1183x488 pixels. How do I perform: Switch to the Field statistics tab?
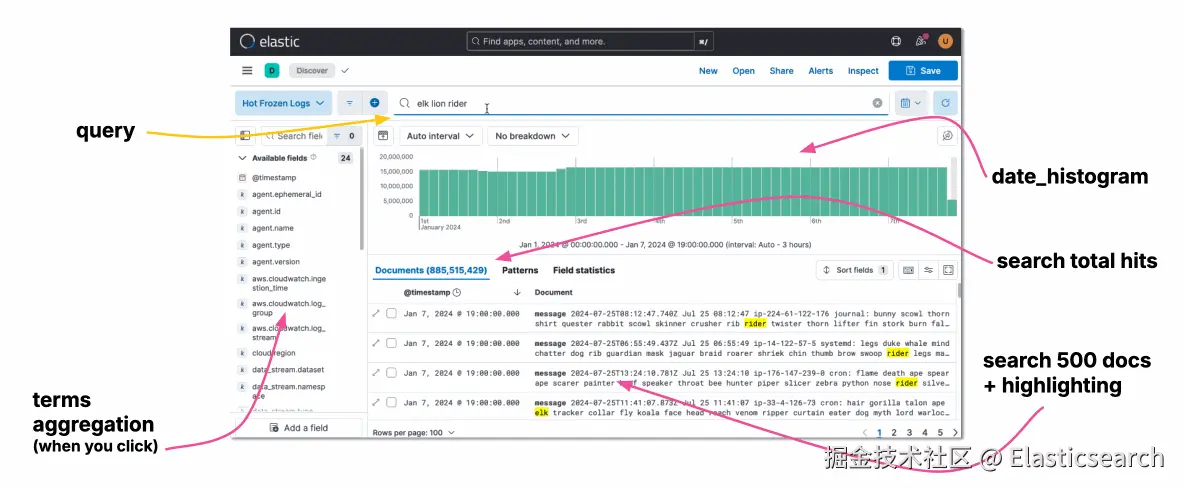(584, 270)
